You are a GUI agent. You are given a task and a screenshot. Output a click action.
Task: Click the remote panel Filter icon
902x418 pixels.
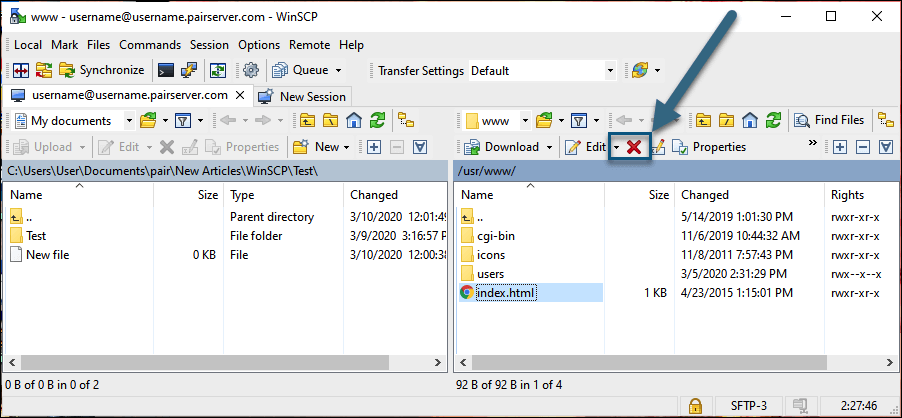(x=578, y=121)
